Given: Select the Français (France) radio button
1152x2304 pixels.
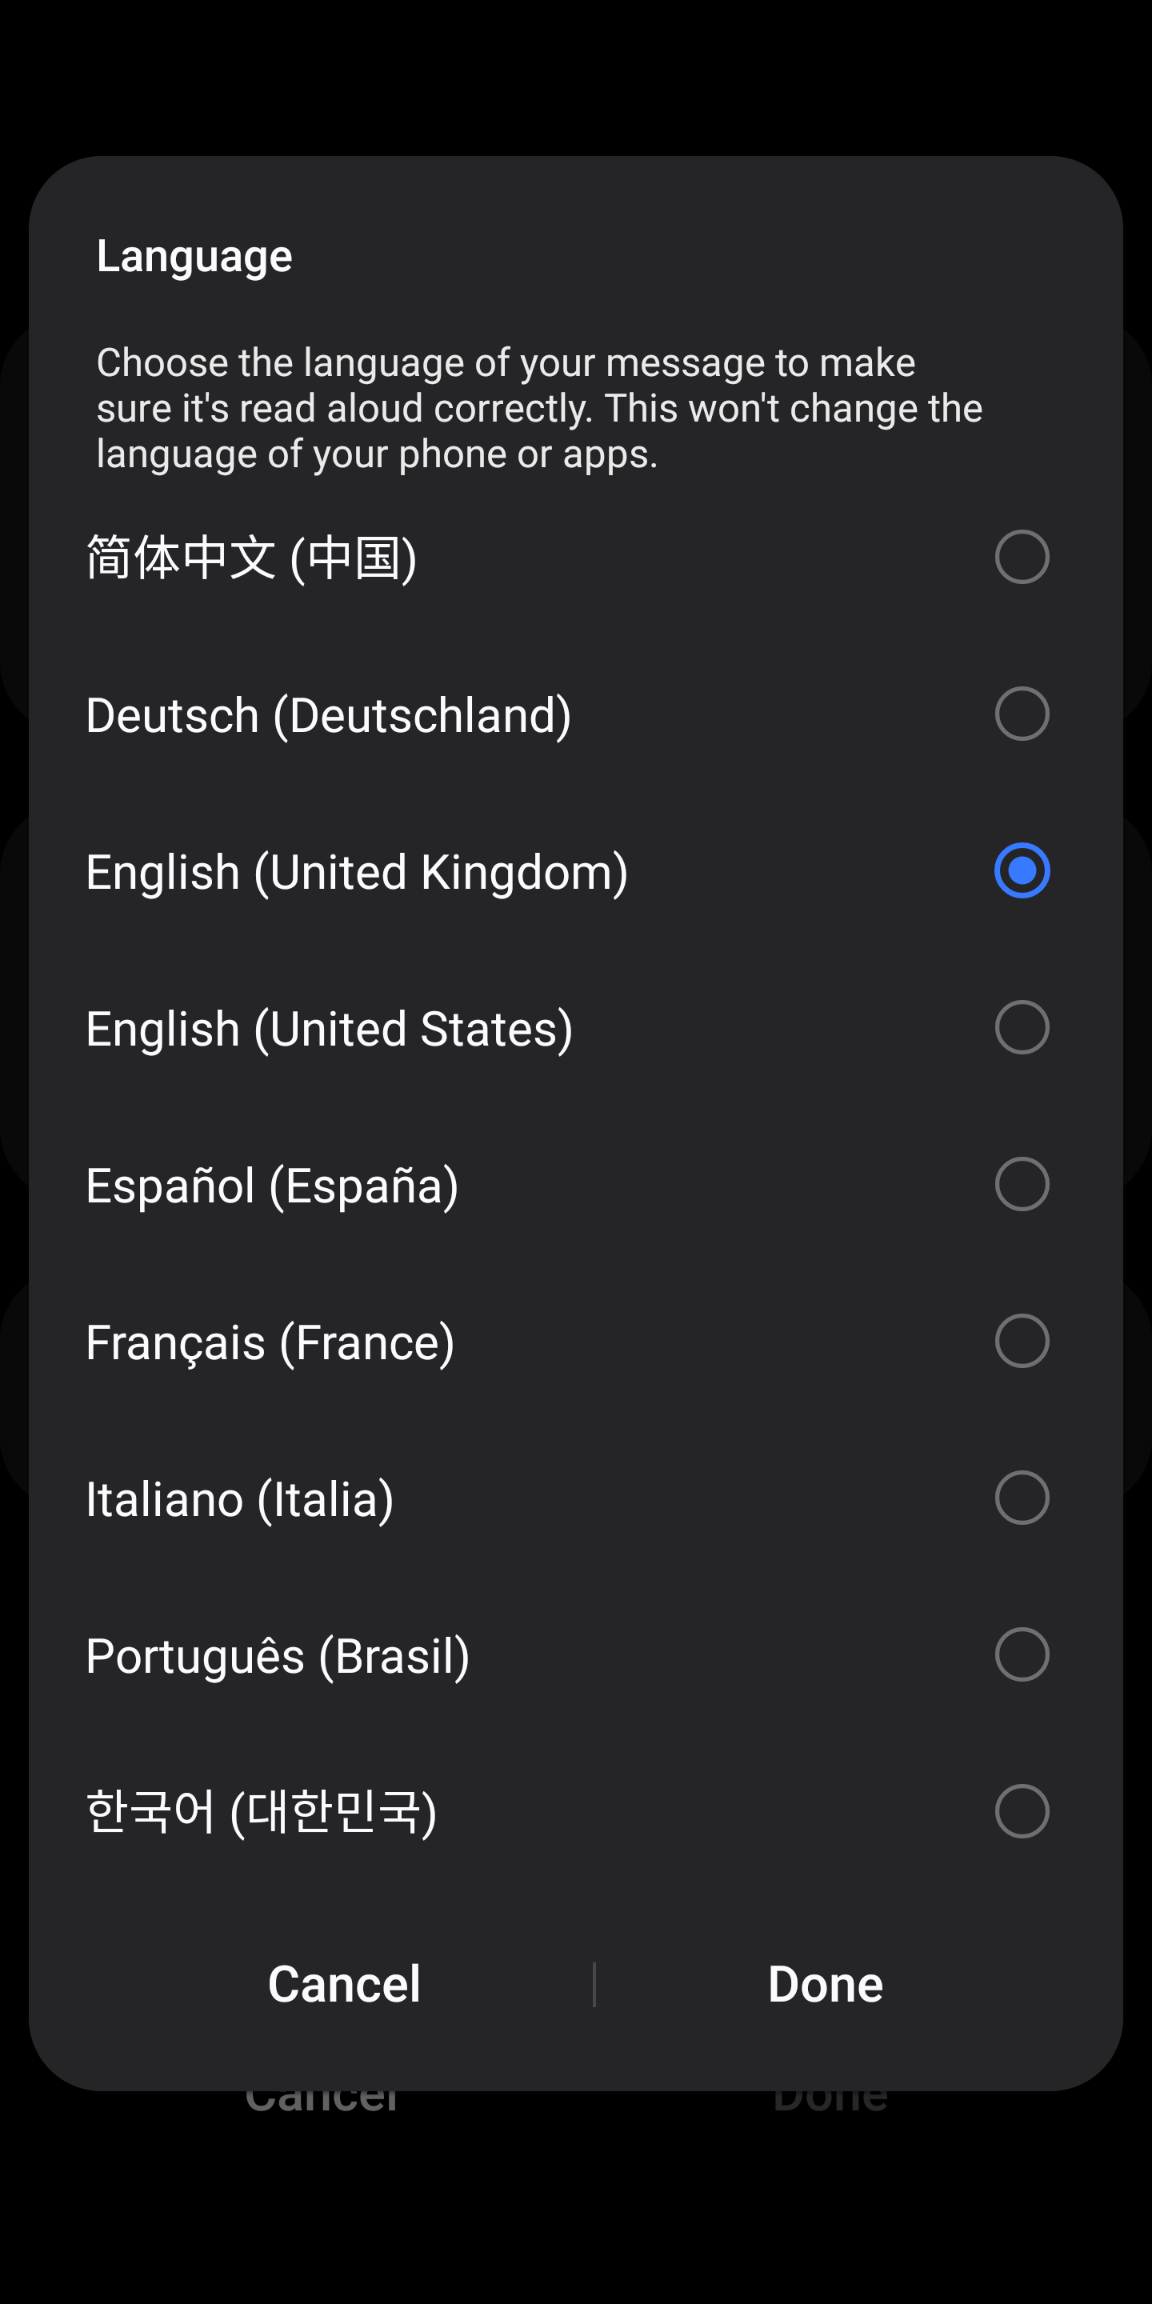Looking at the screenshot, I should [1021, 1341].
